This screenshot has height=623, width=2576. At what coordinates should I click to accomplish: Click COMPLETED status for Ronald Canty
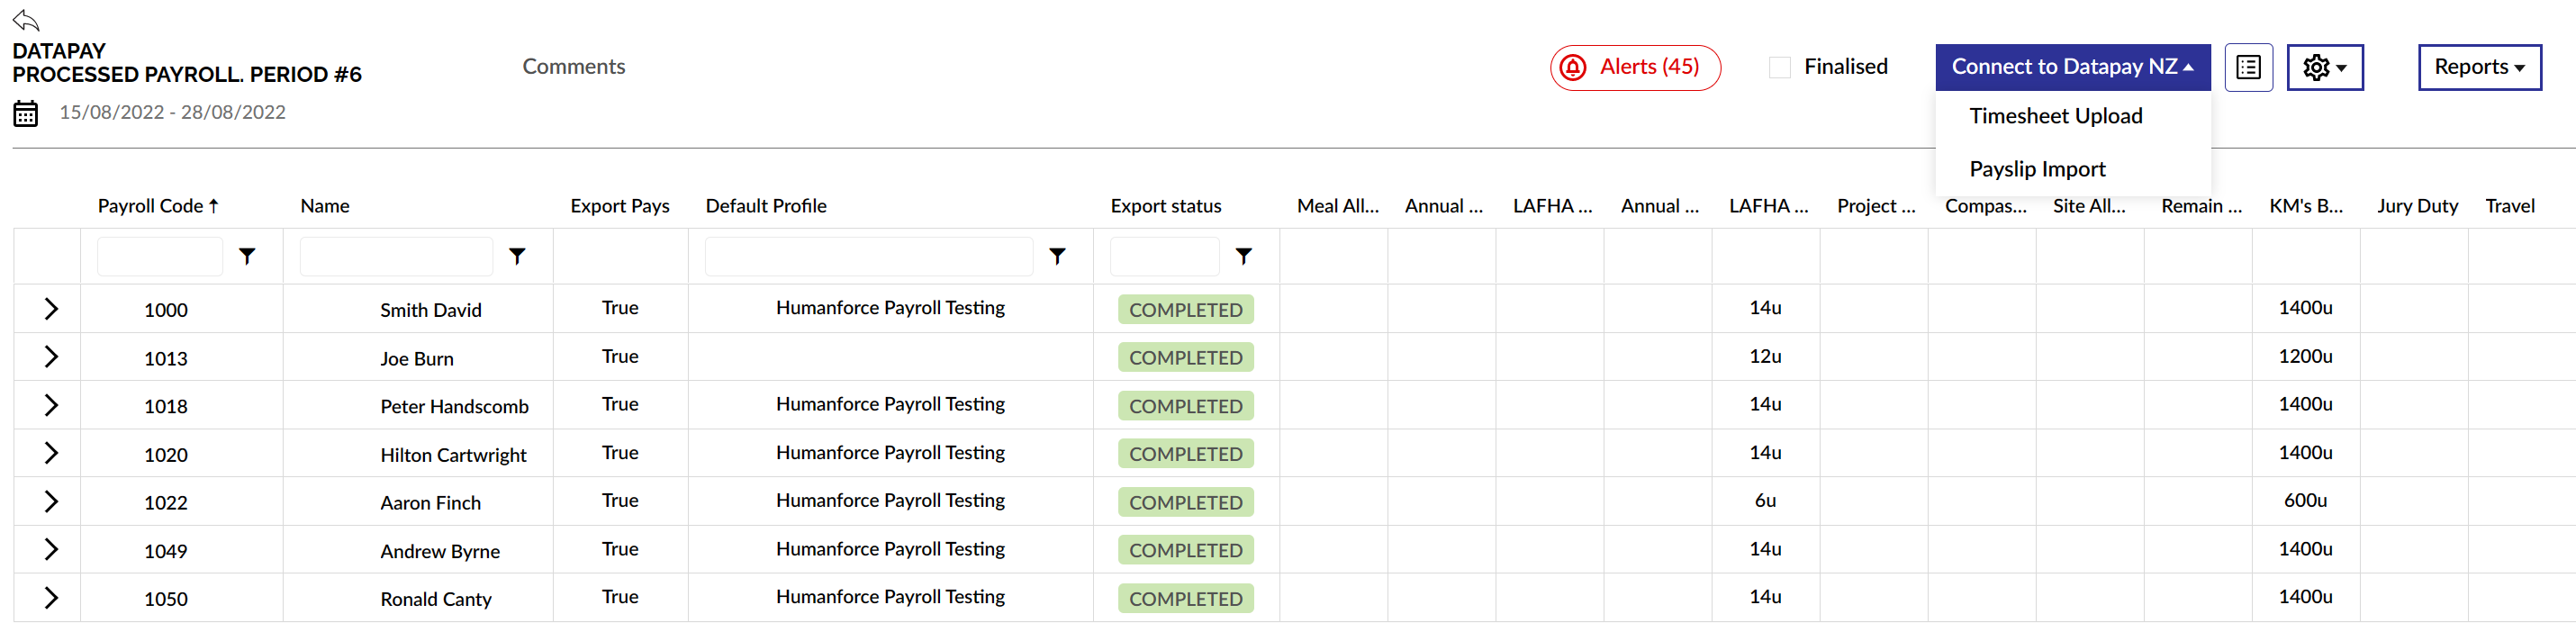point(1185,598)
